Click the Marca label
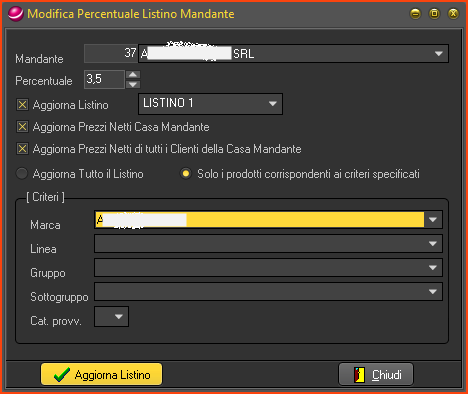Screen dimensions: 468x394 pyautogui.click(x=45, y=225)
